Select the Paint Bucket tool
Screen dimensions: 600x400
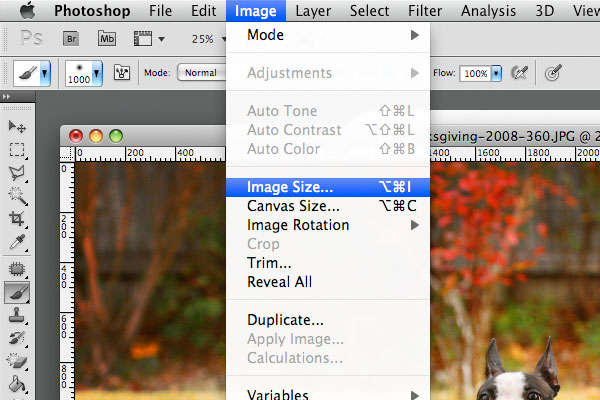(17, 384)
